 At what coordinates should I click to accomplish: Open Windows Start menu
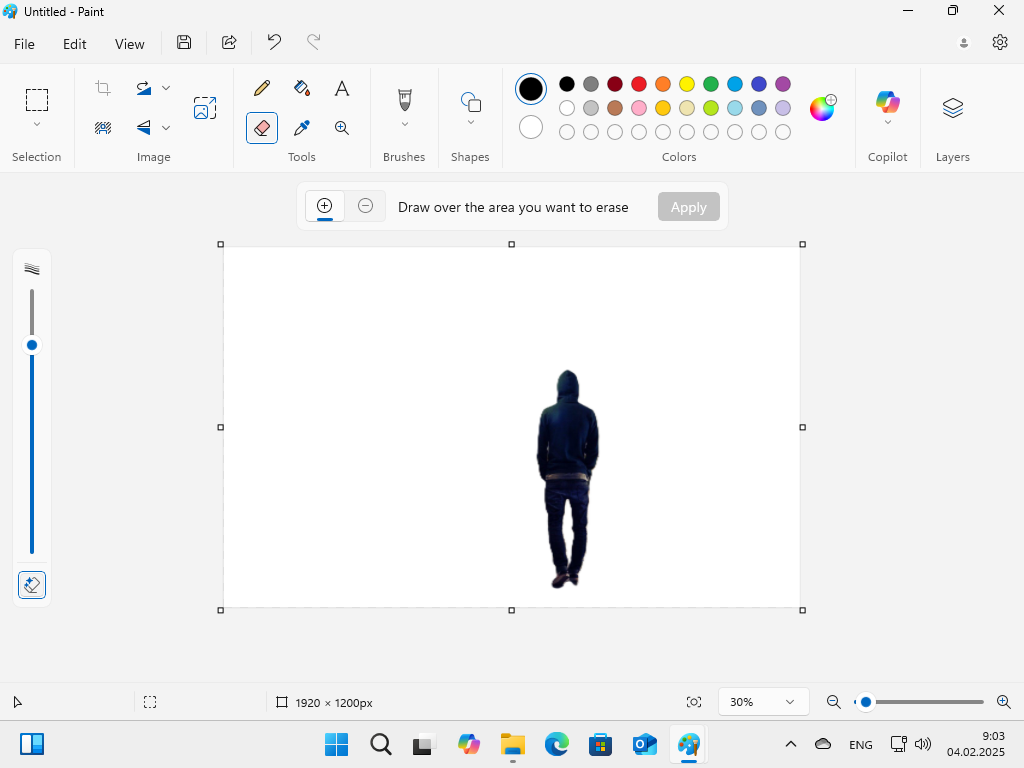coord(336,744)
